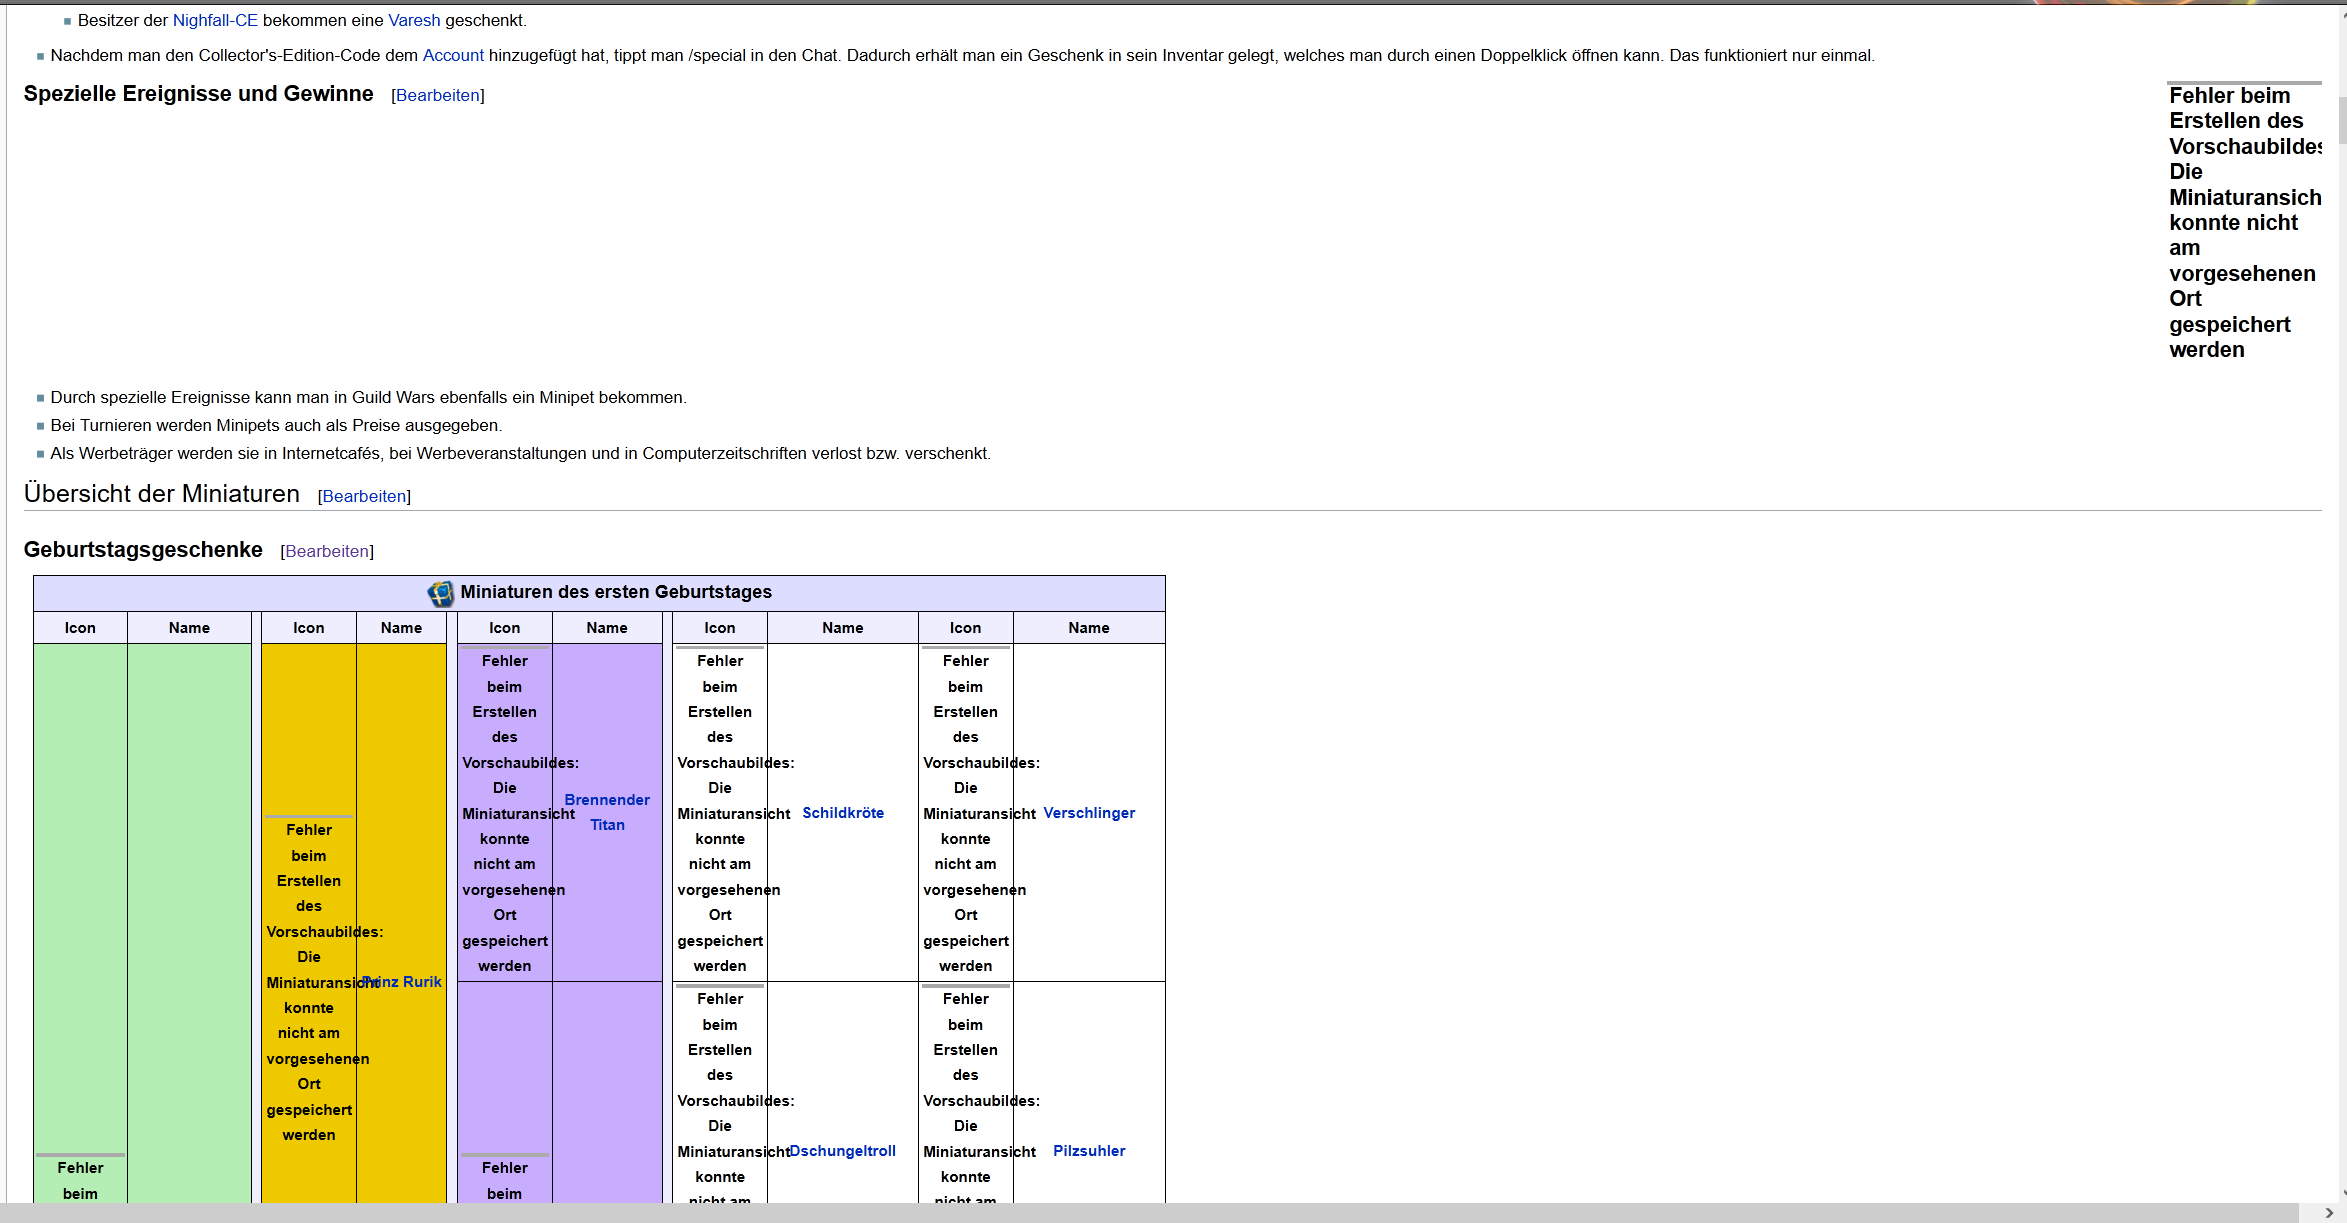
Task: Click the horizontal scrollbar right arrow
Action: [2329, 1213]
